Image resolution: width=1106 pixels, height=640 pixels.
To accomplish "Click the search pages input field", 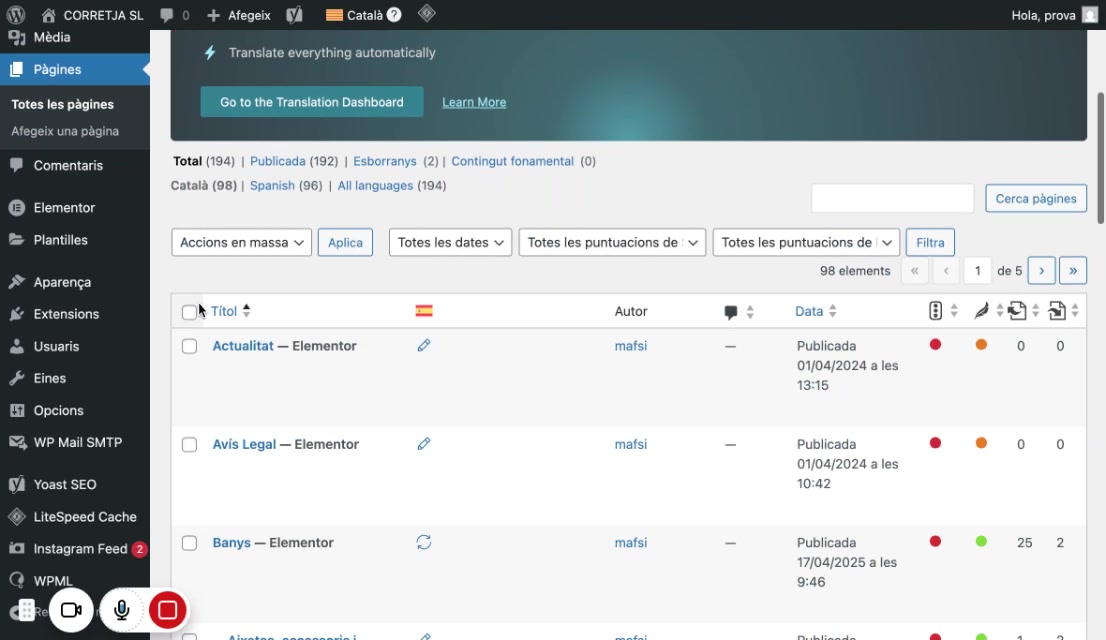I will 892,198.
